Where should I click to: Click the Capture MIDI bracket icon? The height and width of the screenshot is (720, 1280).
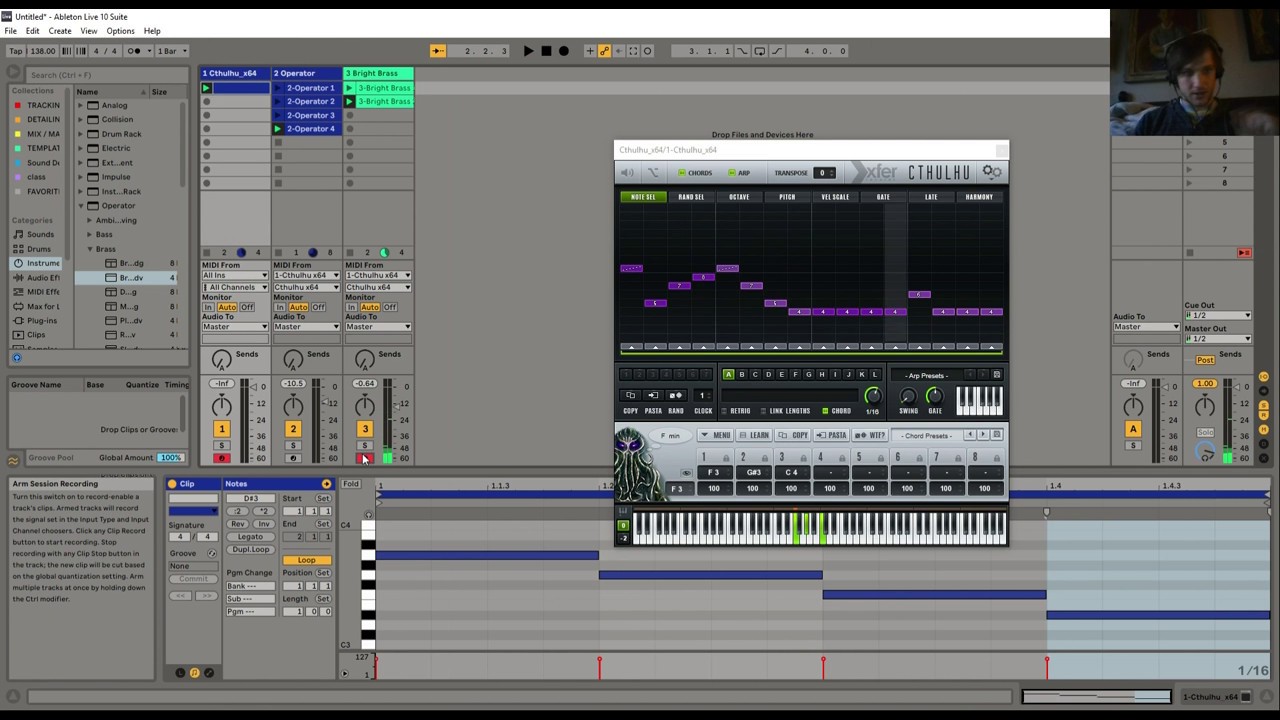633,51
